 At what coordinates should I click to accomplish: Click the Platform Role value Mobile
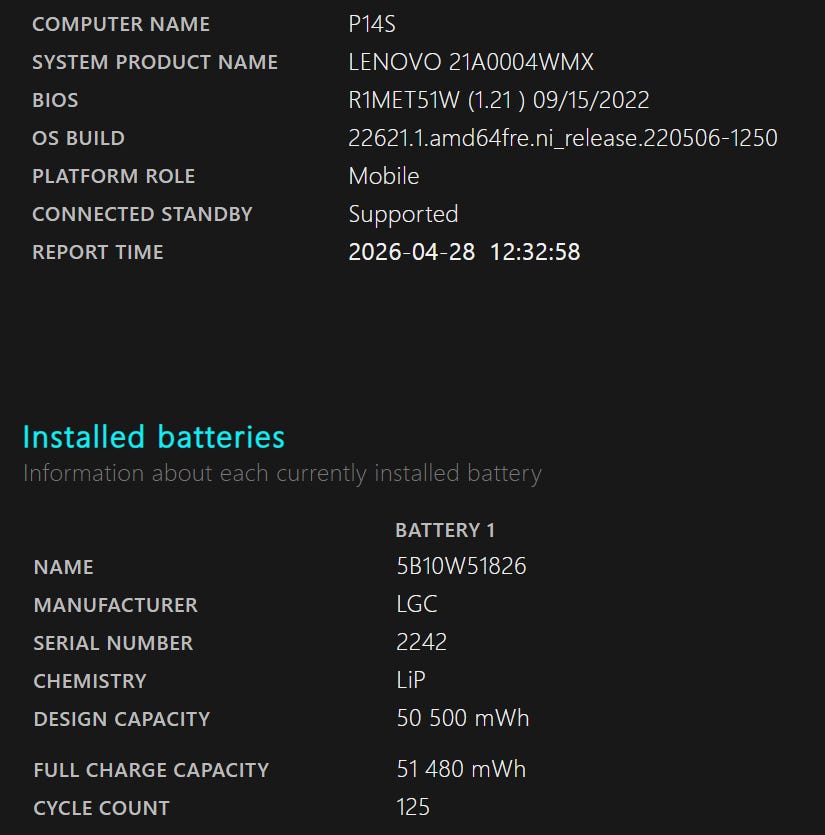383,176
